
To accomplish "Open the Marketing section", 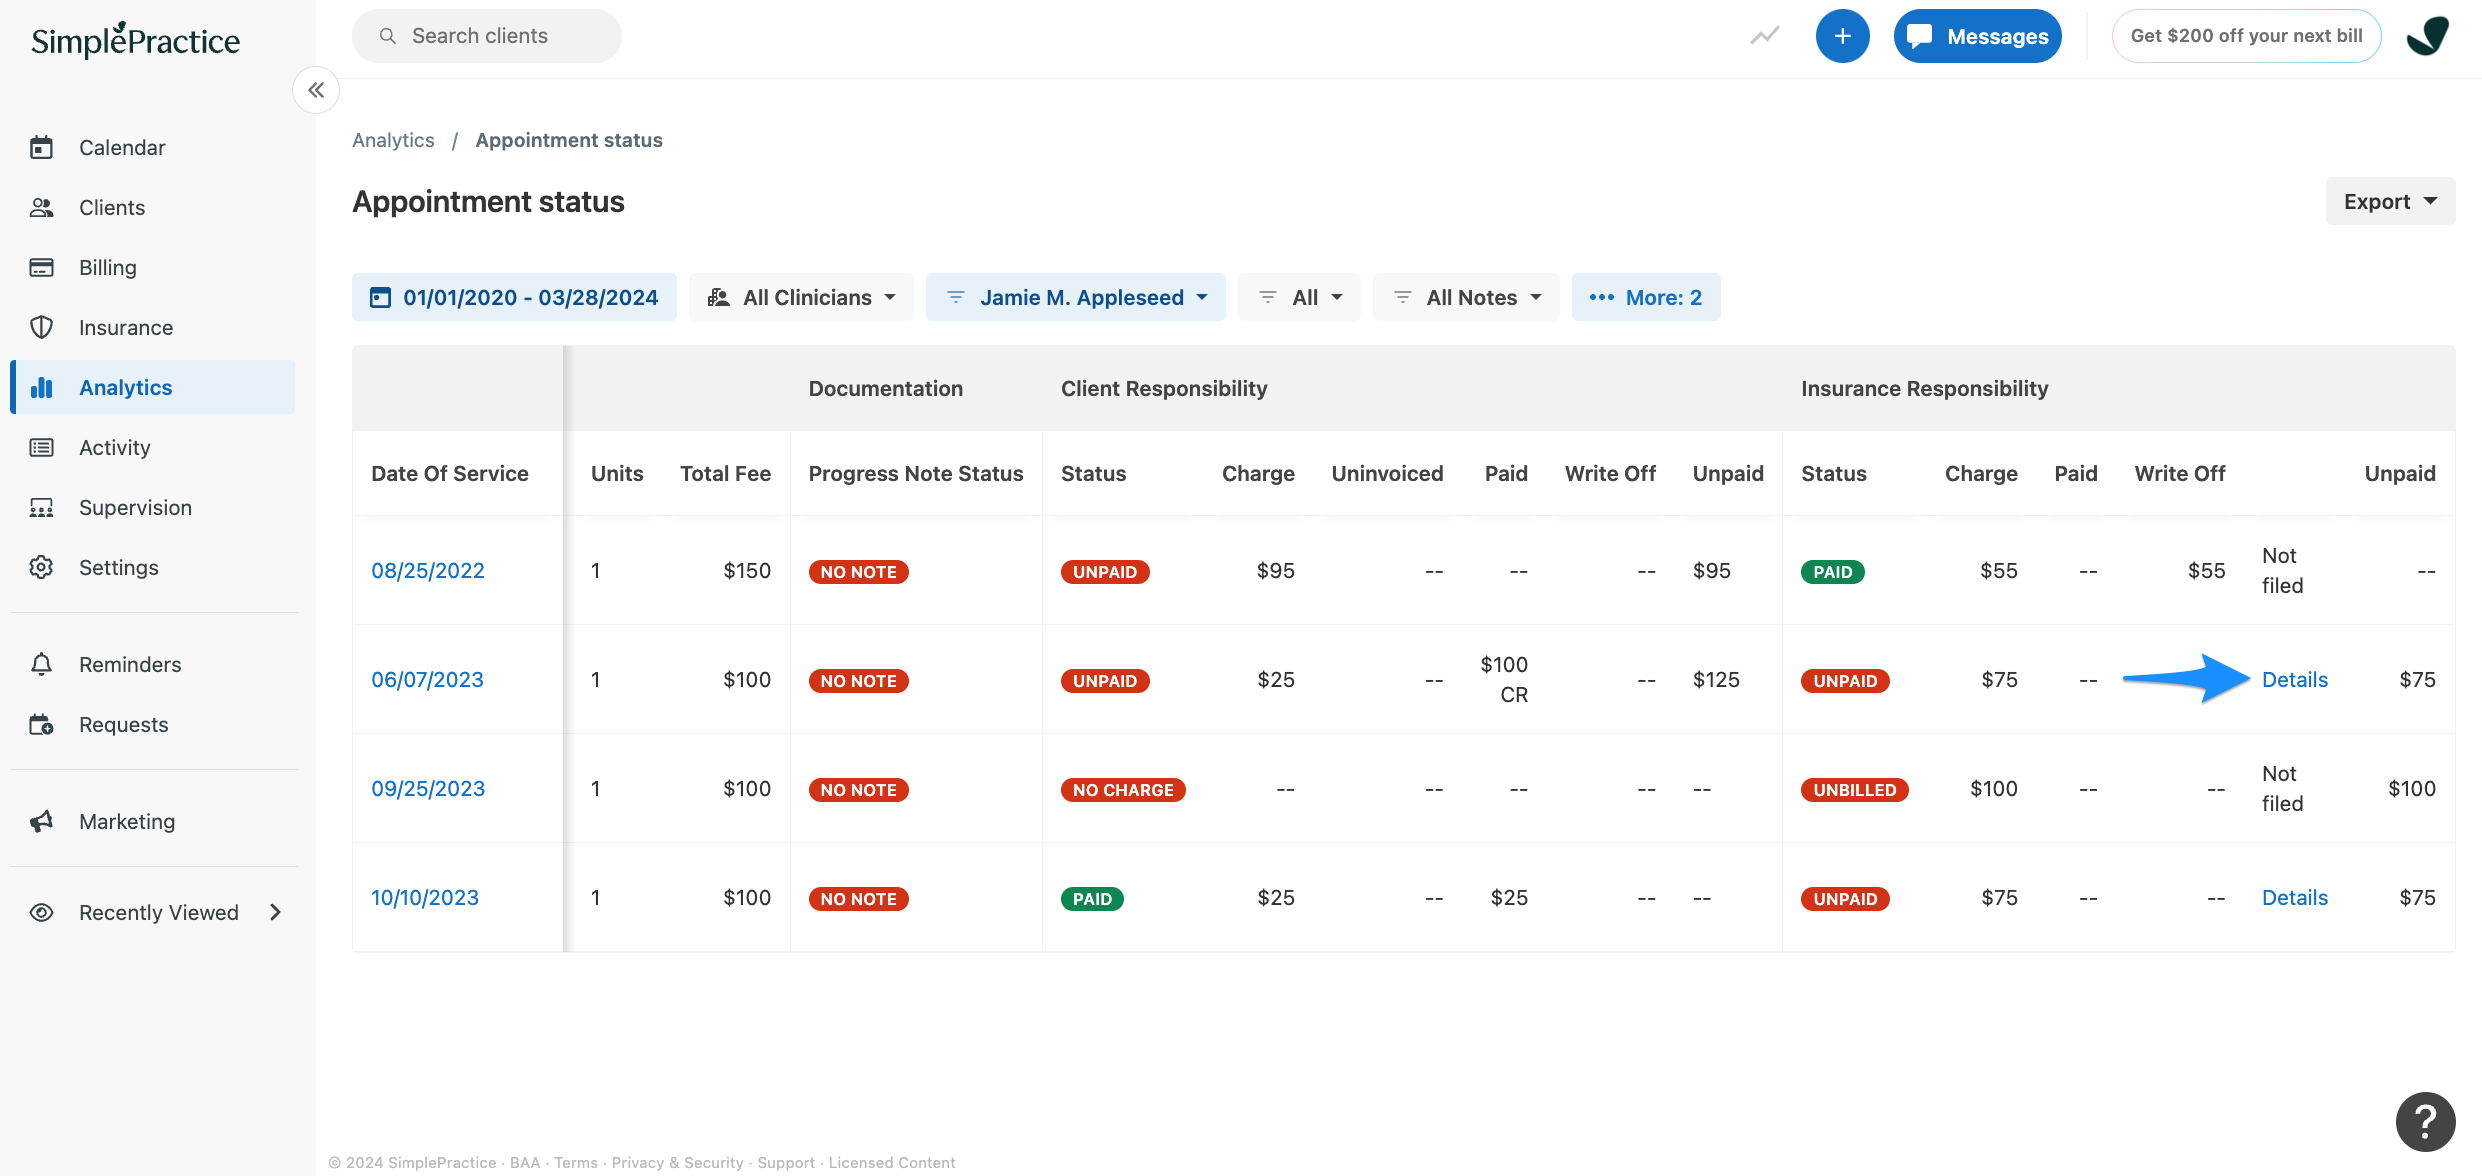I will point(126,821).
